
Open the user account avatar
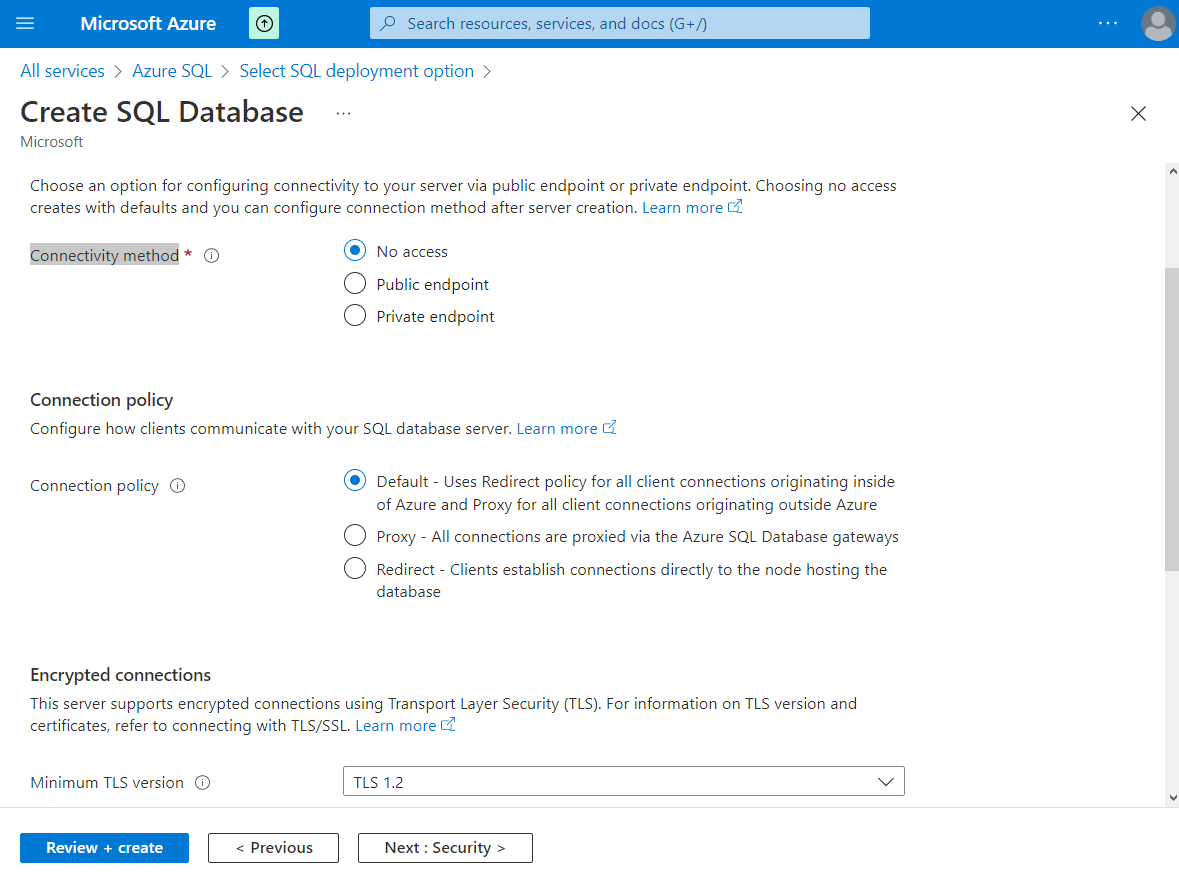(x=1158, y=23)
